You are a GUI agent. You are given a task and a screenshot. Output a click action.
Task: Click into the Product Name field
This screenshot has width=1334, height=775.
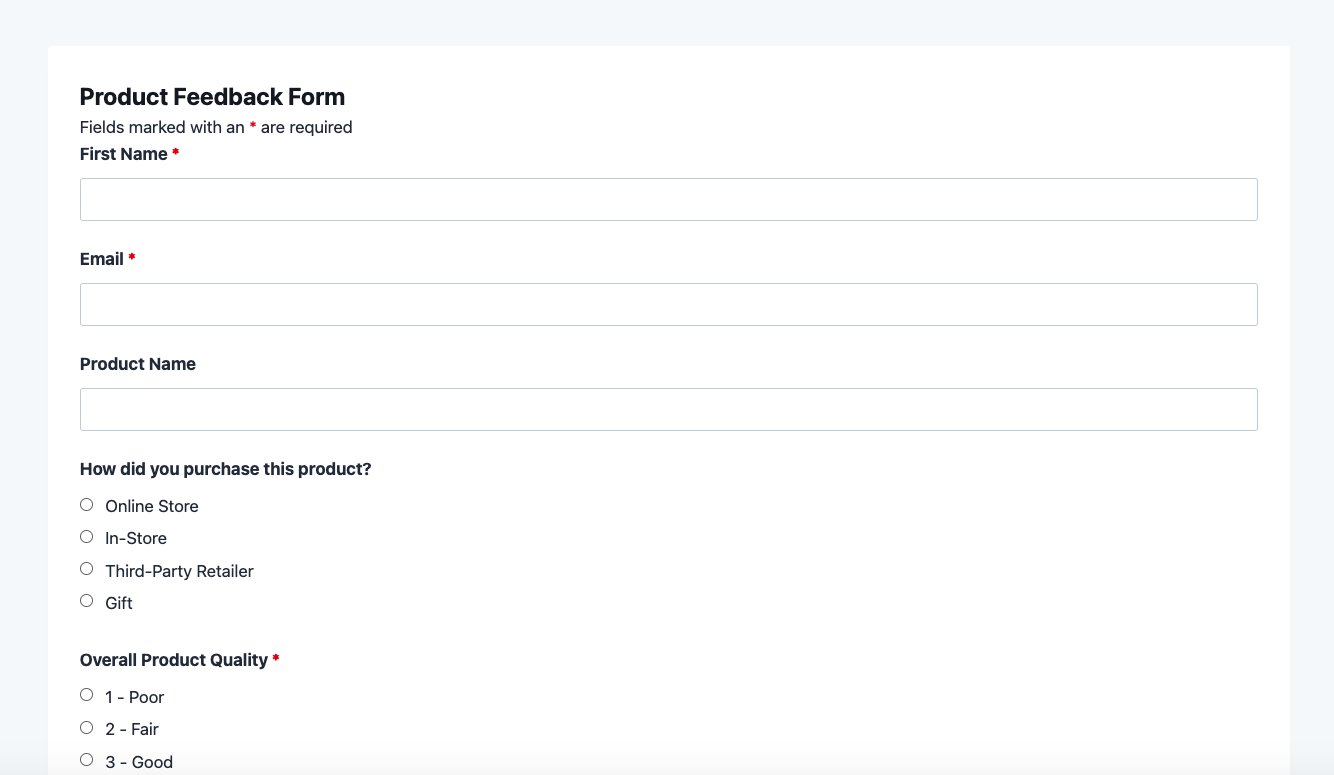(x=668, y=409)
